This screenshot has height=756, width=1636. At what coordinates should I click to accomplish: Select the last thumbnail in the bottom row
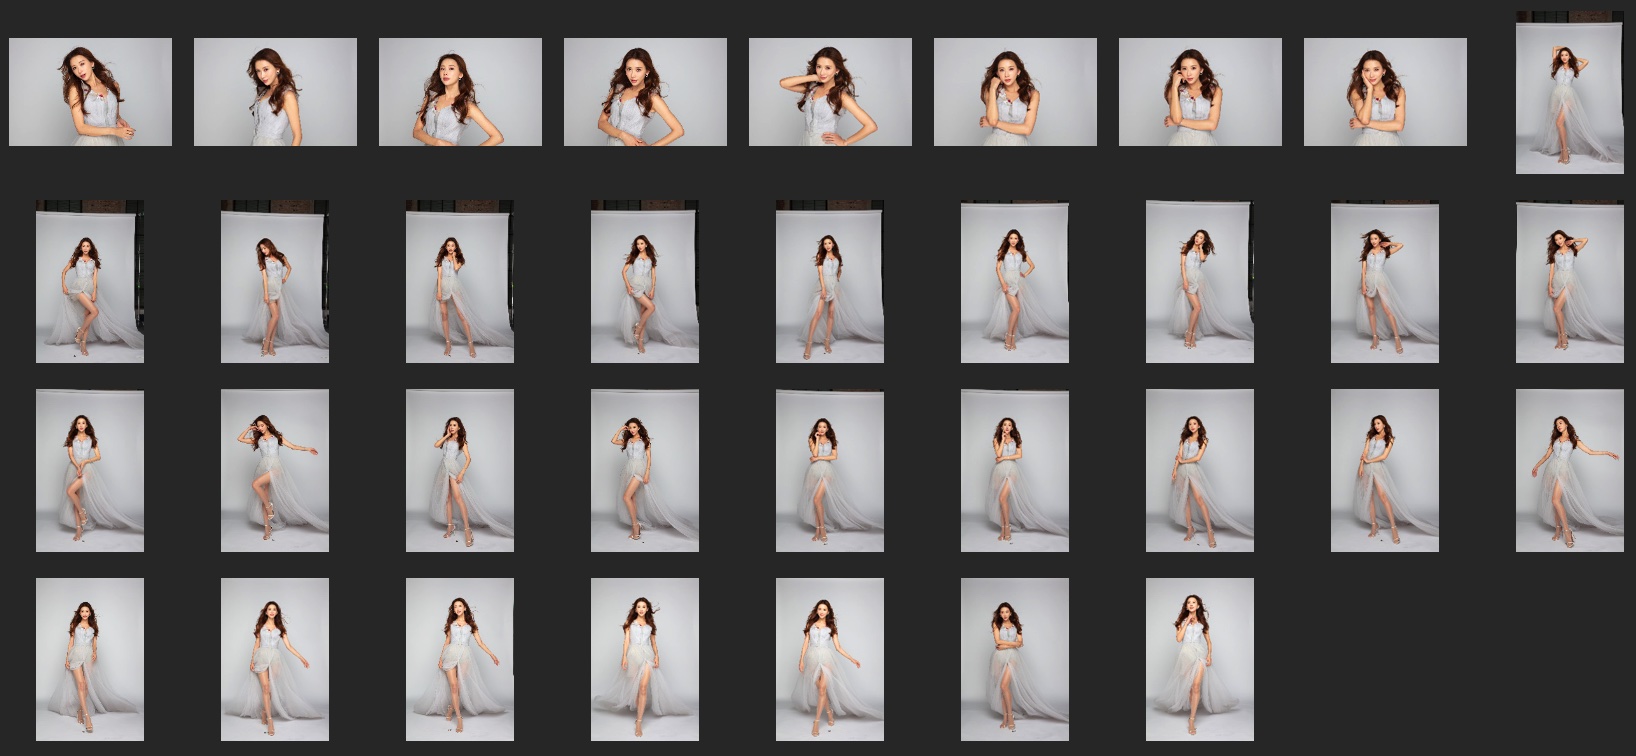click(x=1200, y=659)
